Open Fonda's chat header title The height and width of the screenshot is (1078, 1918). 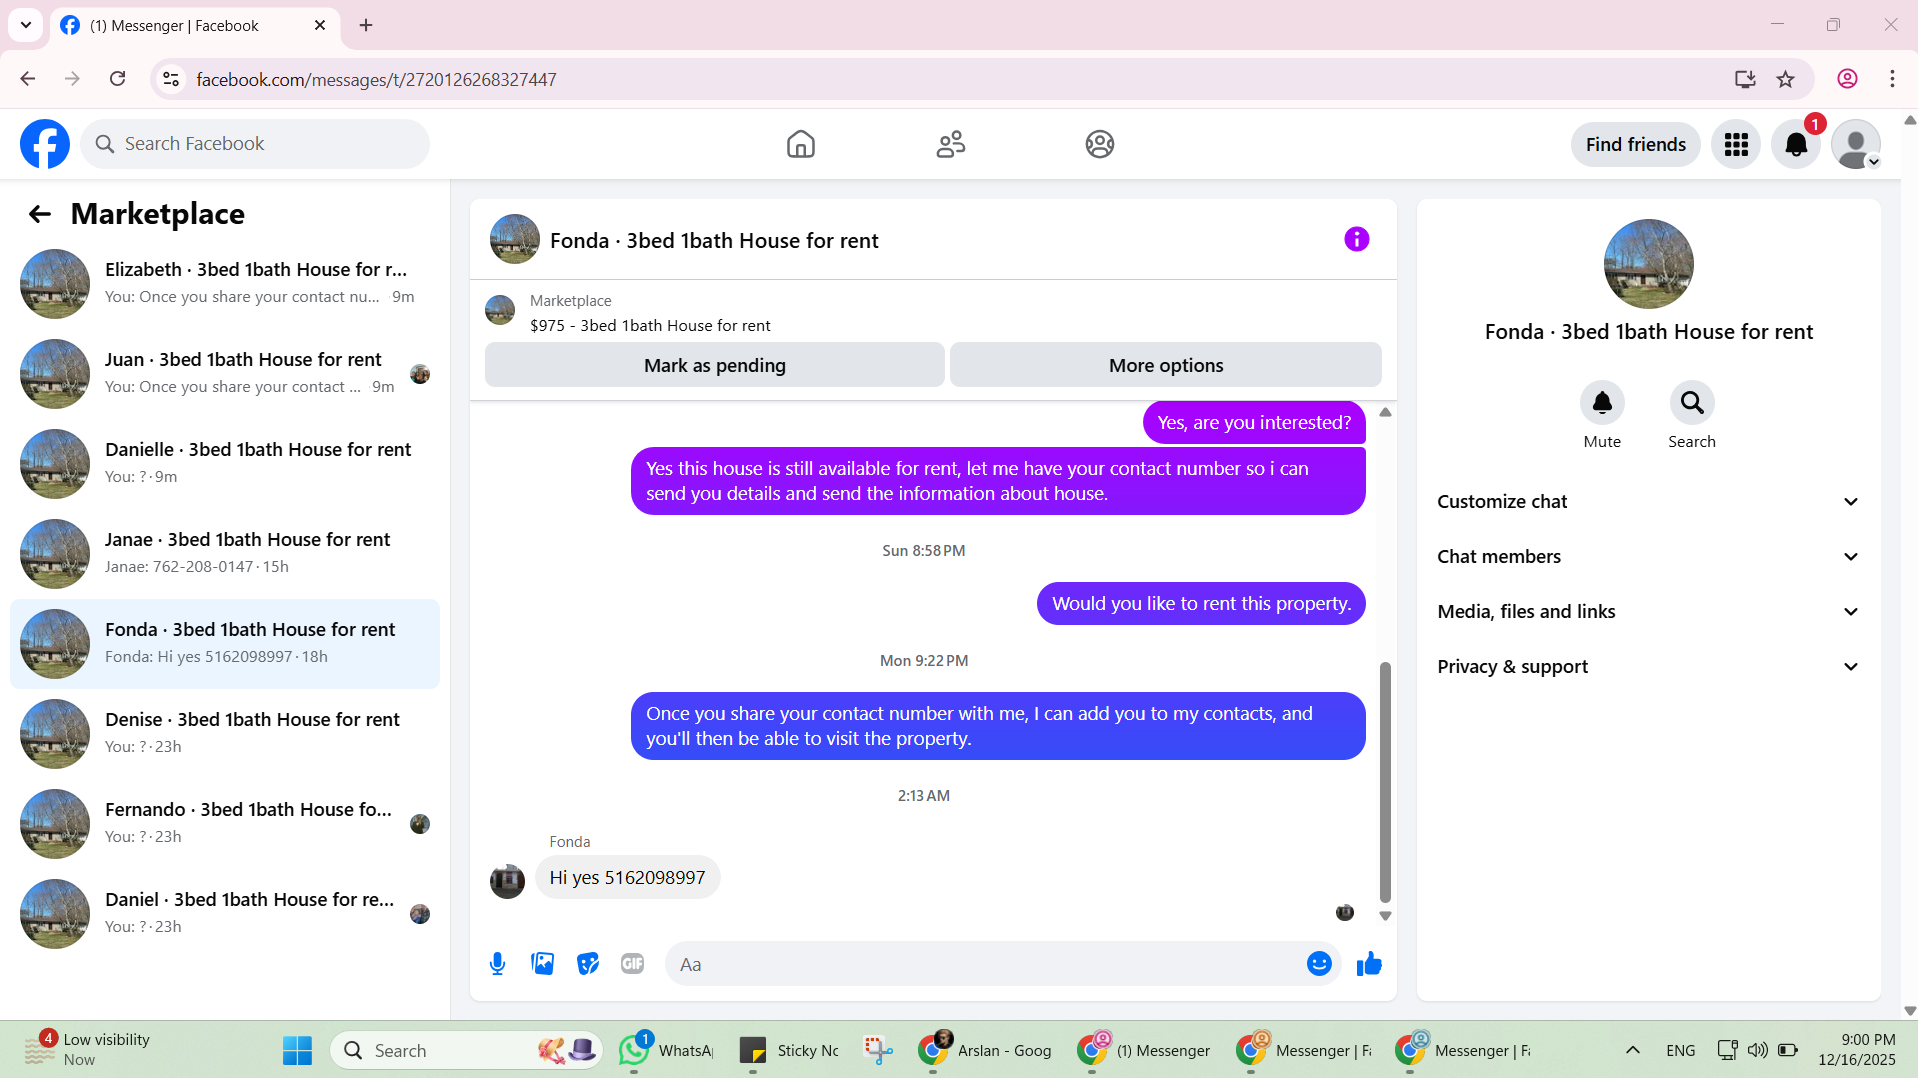(x=714, y=241)
